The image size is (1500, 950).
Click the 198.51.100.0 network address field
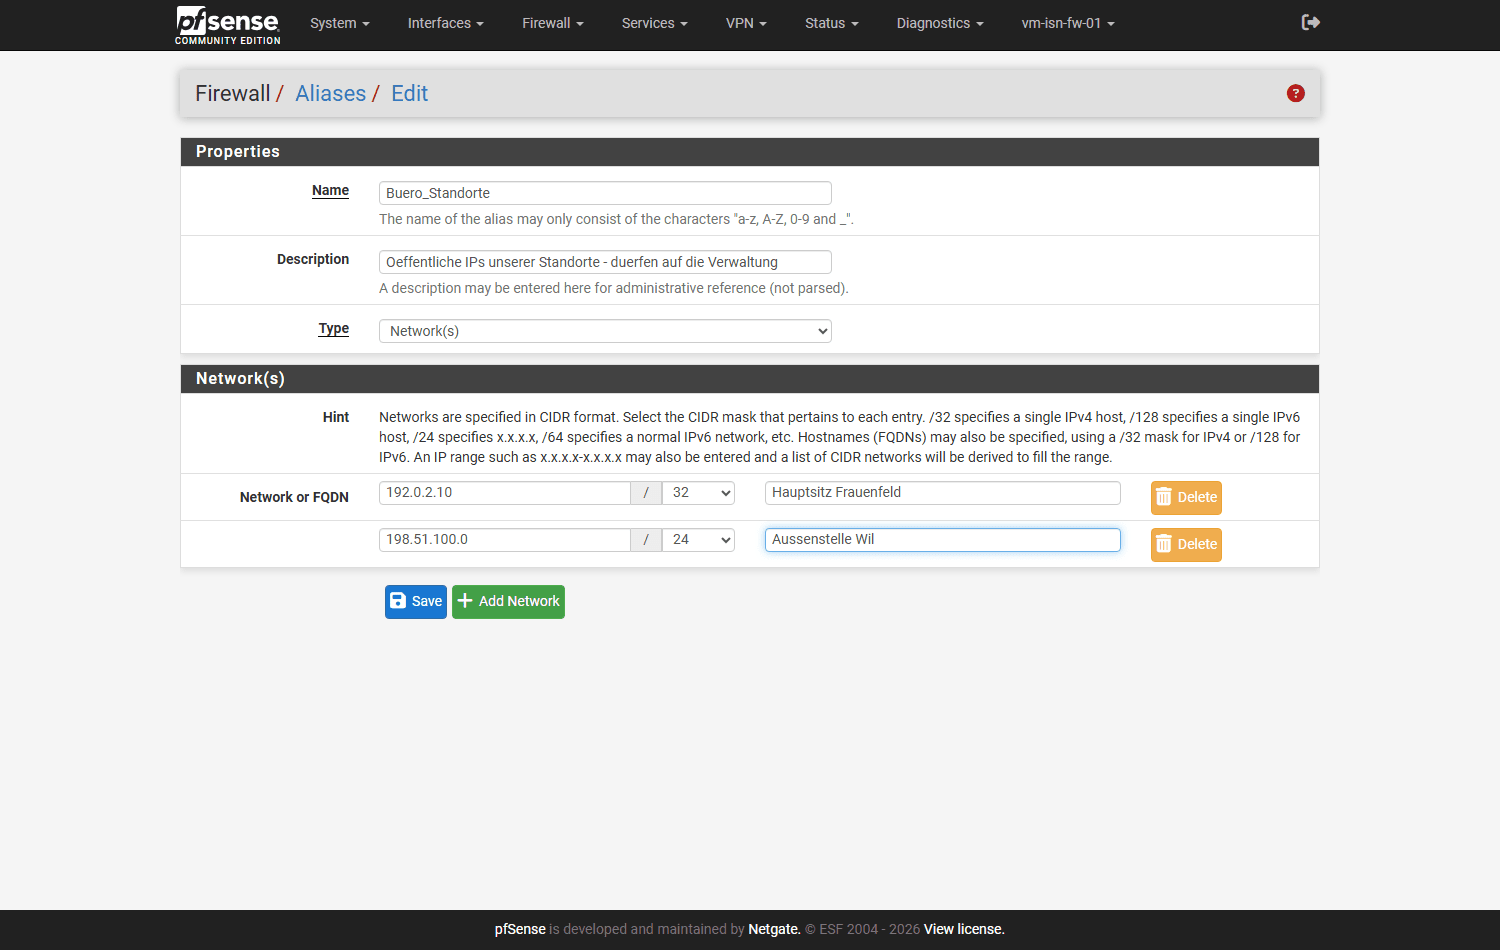pos(505,540)
